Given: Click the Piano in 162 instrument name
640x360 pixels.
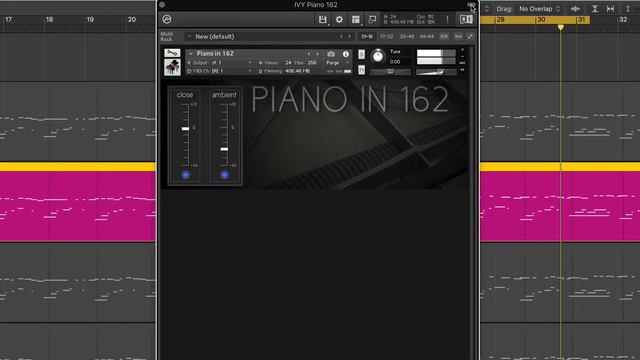Looking at the screenshot, I should point(215,53).
